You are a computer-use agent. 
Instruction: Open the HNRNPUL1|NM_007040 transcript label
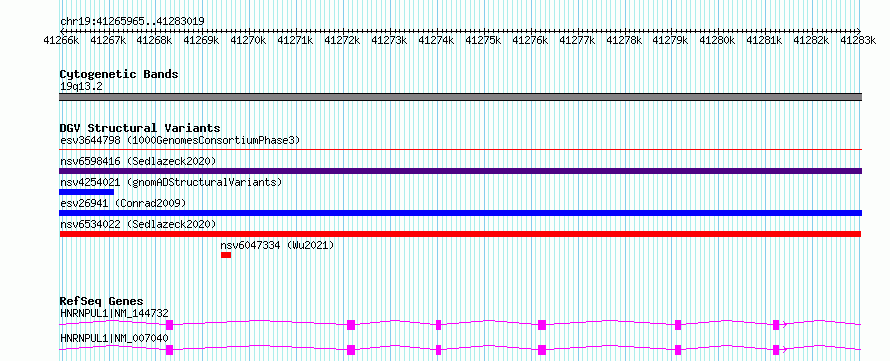click(114, 338)
